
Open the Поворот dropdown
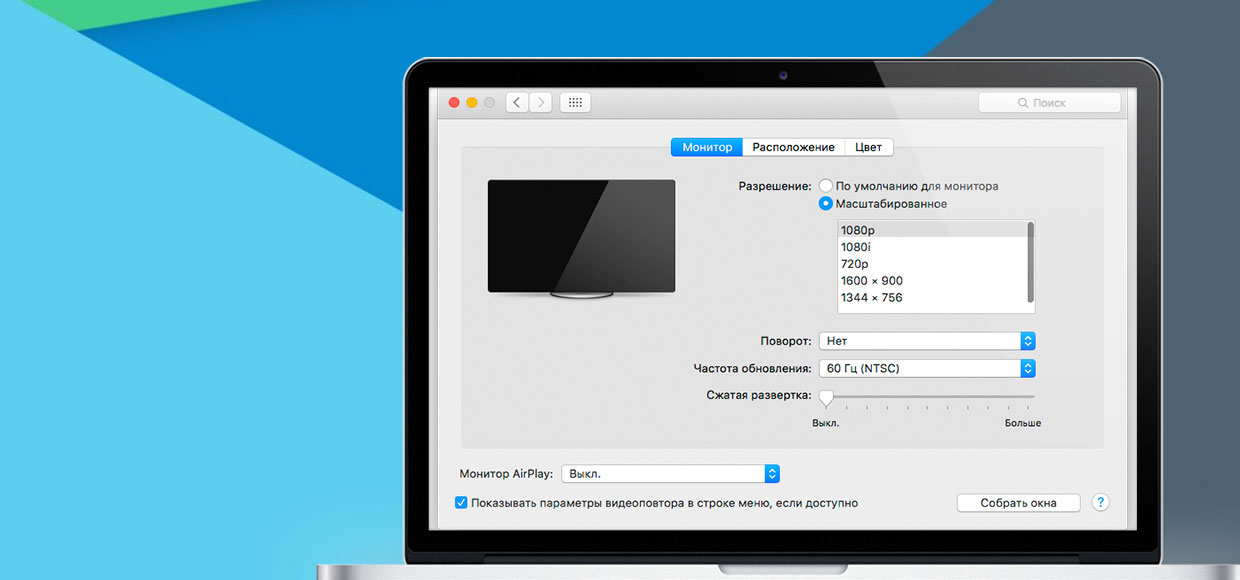click(x=927, y=341)
